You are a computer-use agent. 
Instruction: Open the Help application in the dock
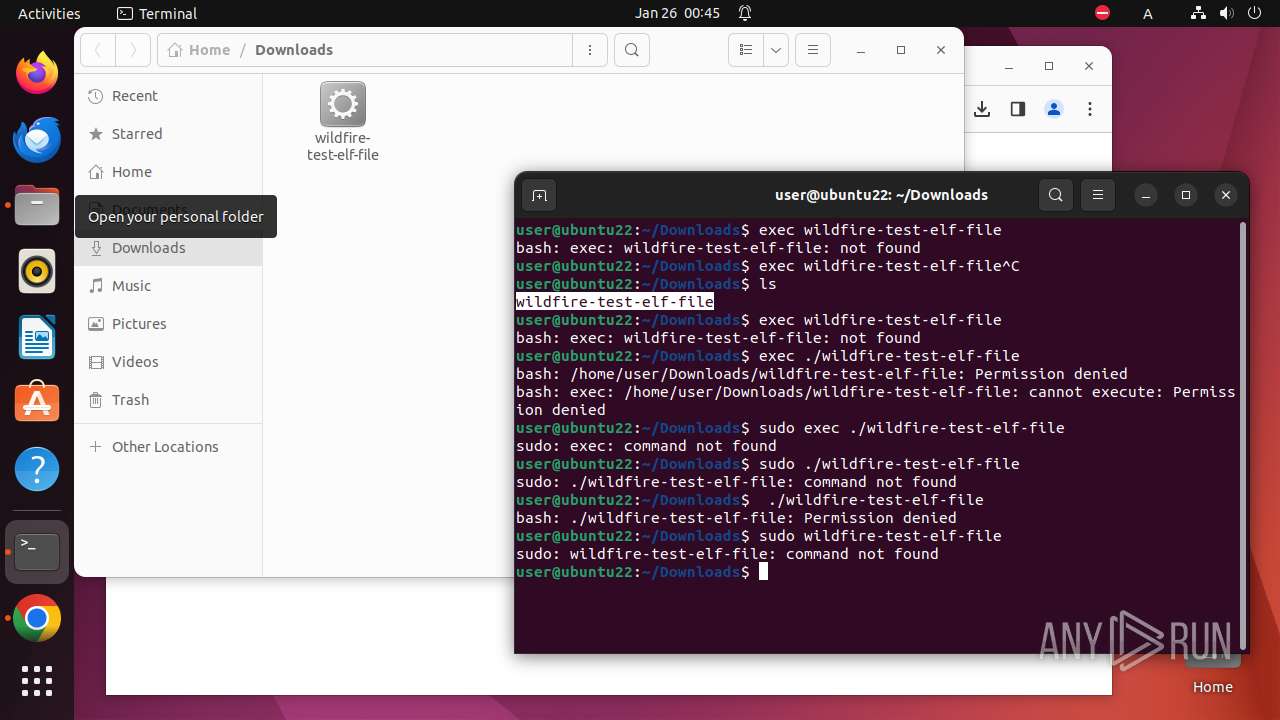pos(37,469)
